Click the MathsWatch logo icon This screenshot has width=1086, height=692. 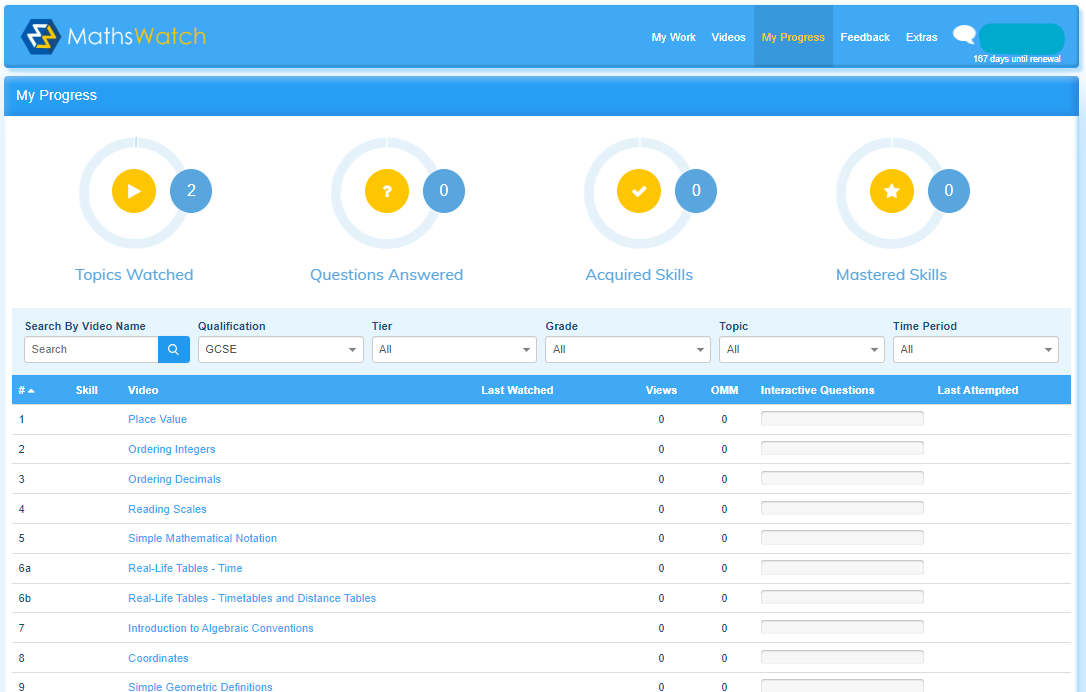pyautogui.click(x=41, y=37)
